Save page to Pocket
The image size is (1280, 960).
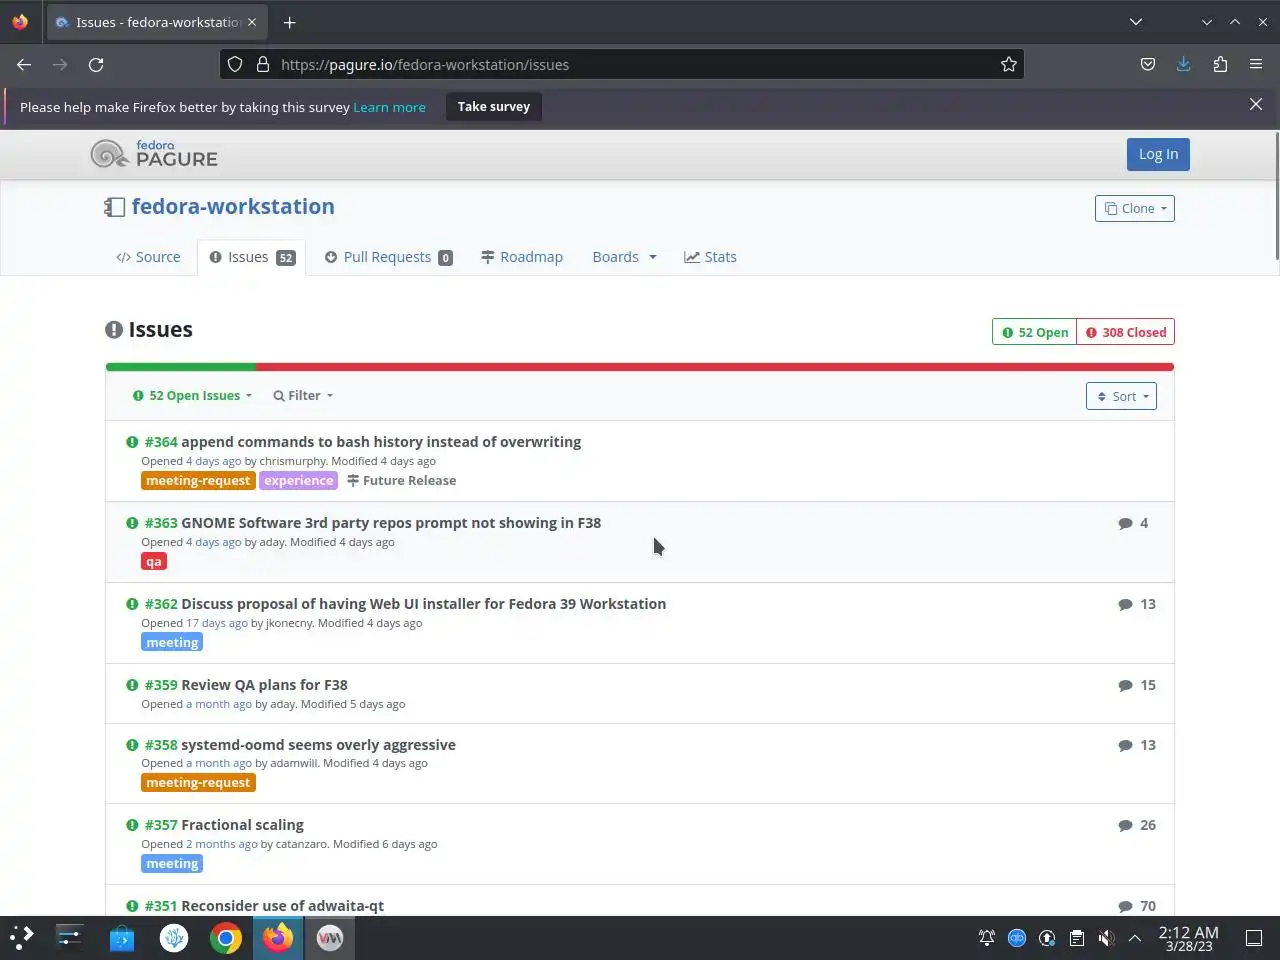pyautogui.click(x=1148, y=64)
